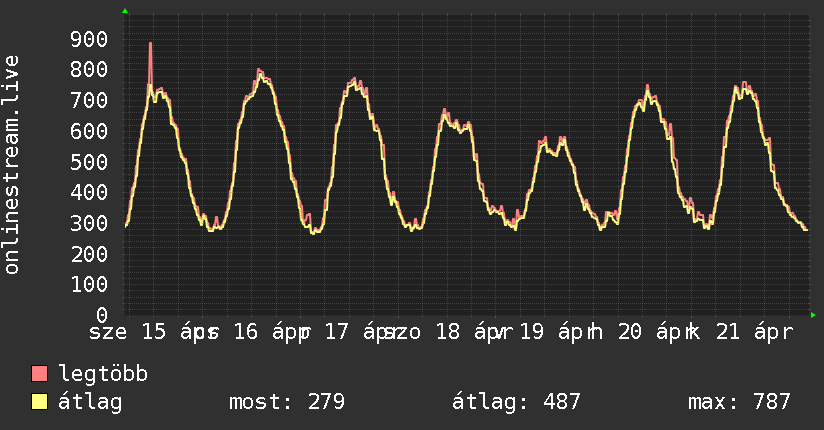
Task: Click the 500 y-axis label
Action: click(x=89, y=162)
